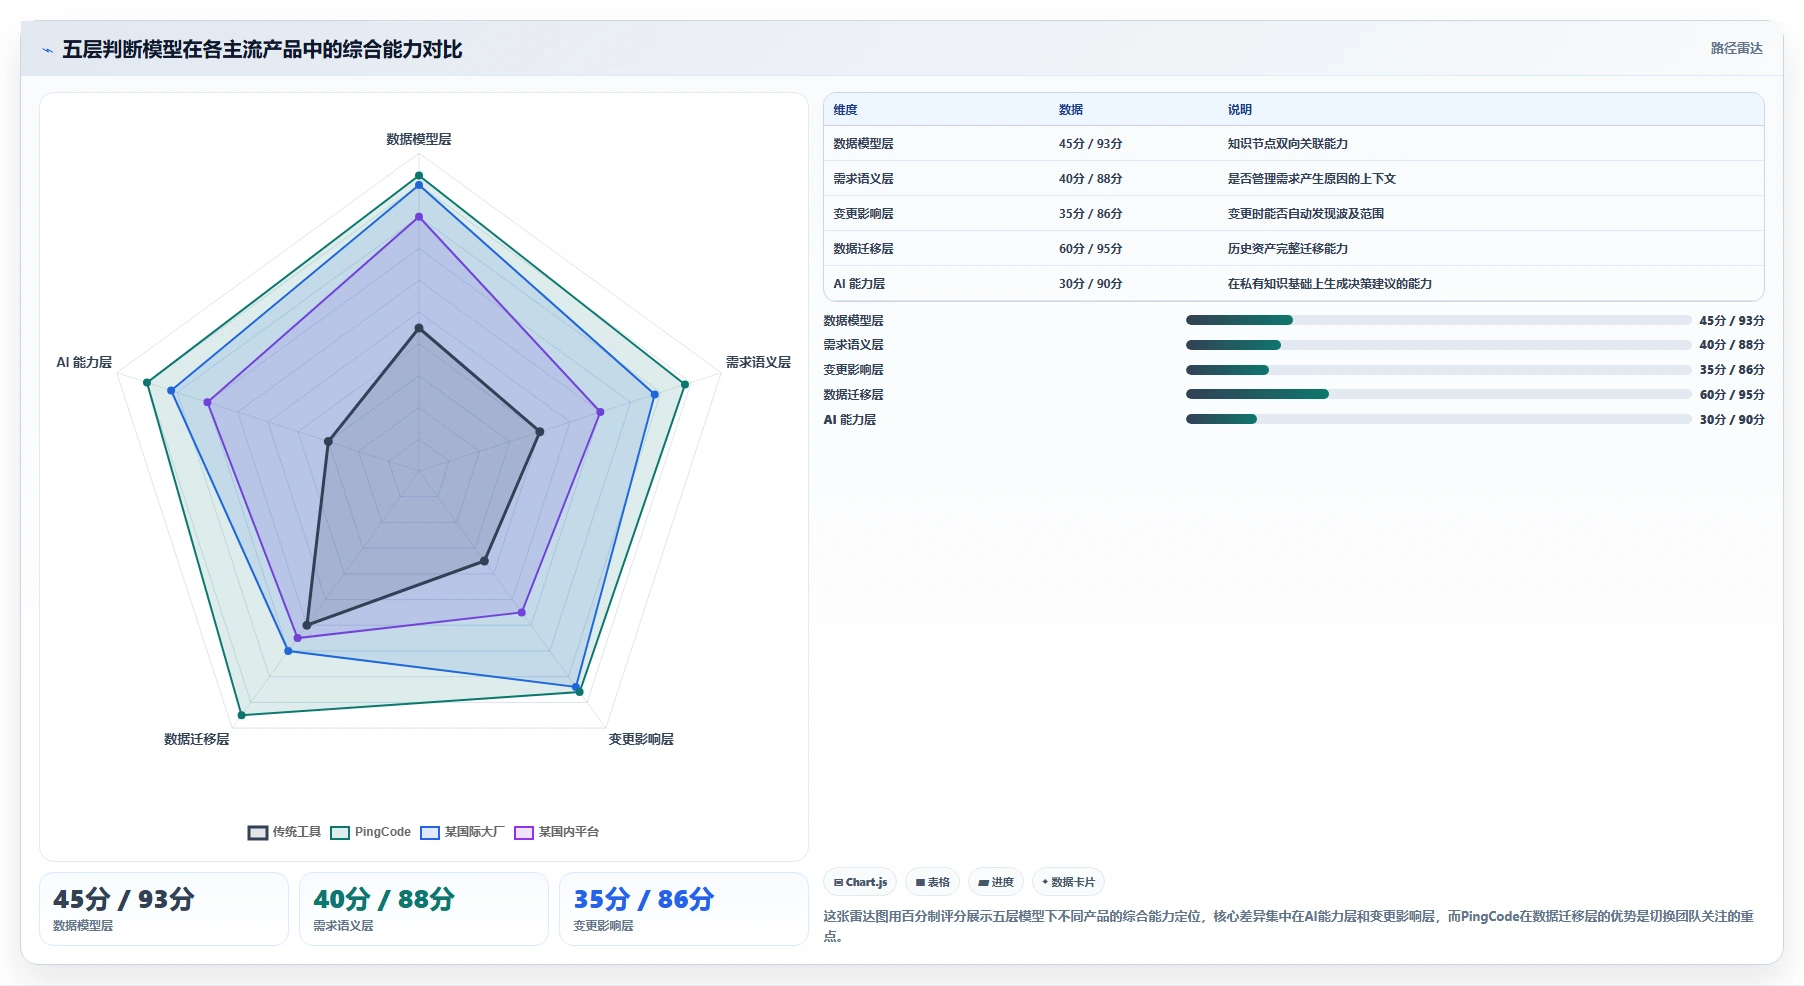Click table cell 35分 / 86分
This screenshot has width=1804, height=986.
1091,214
